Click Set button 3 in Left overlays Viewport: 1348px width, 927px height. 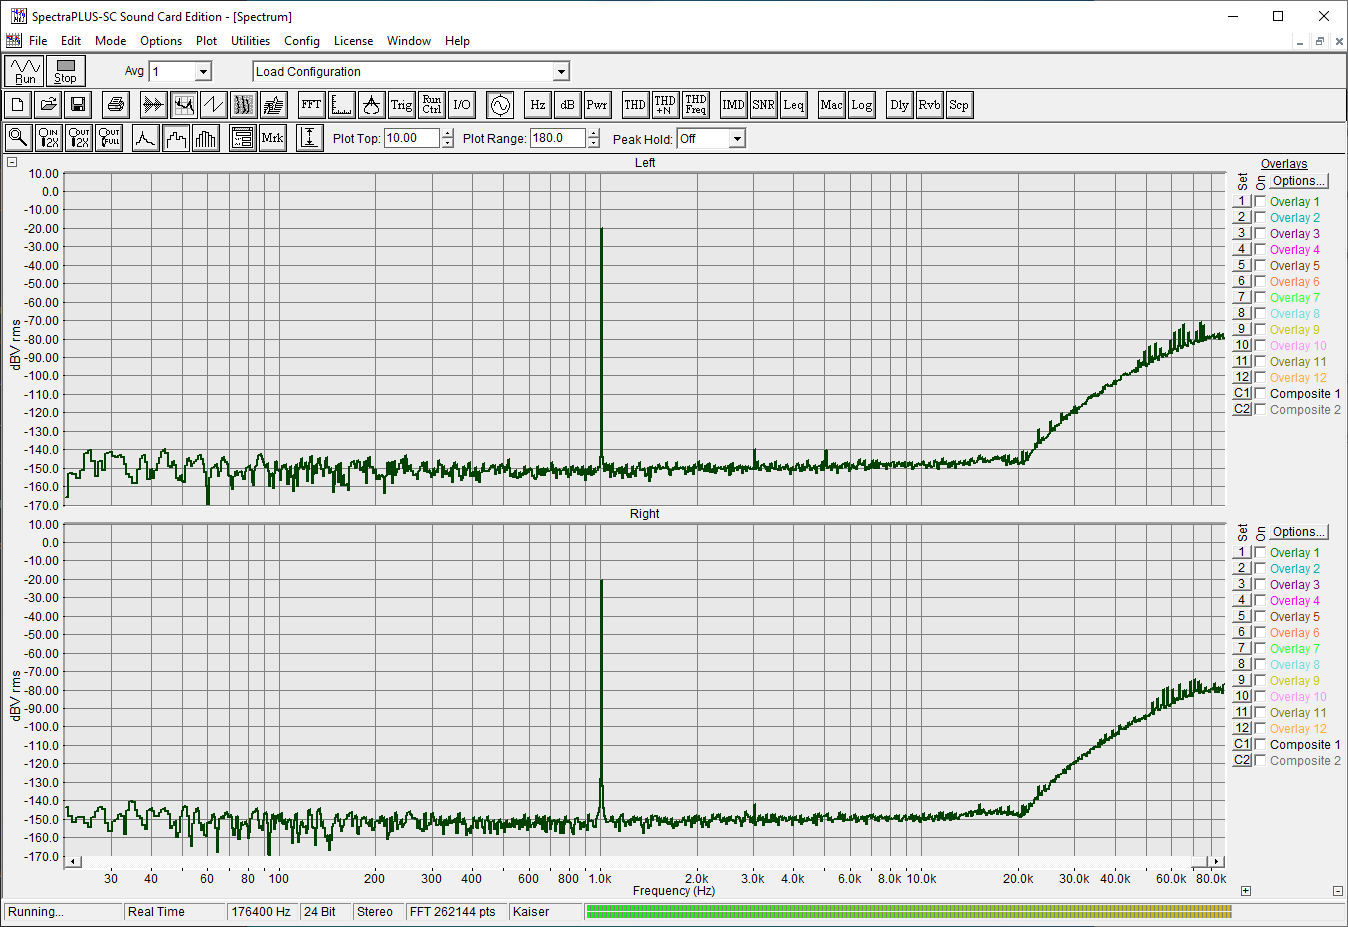pos(1242,234)
